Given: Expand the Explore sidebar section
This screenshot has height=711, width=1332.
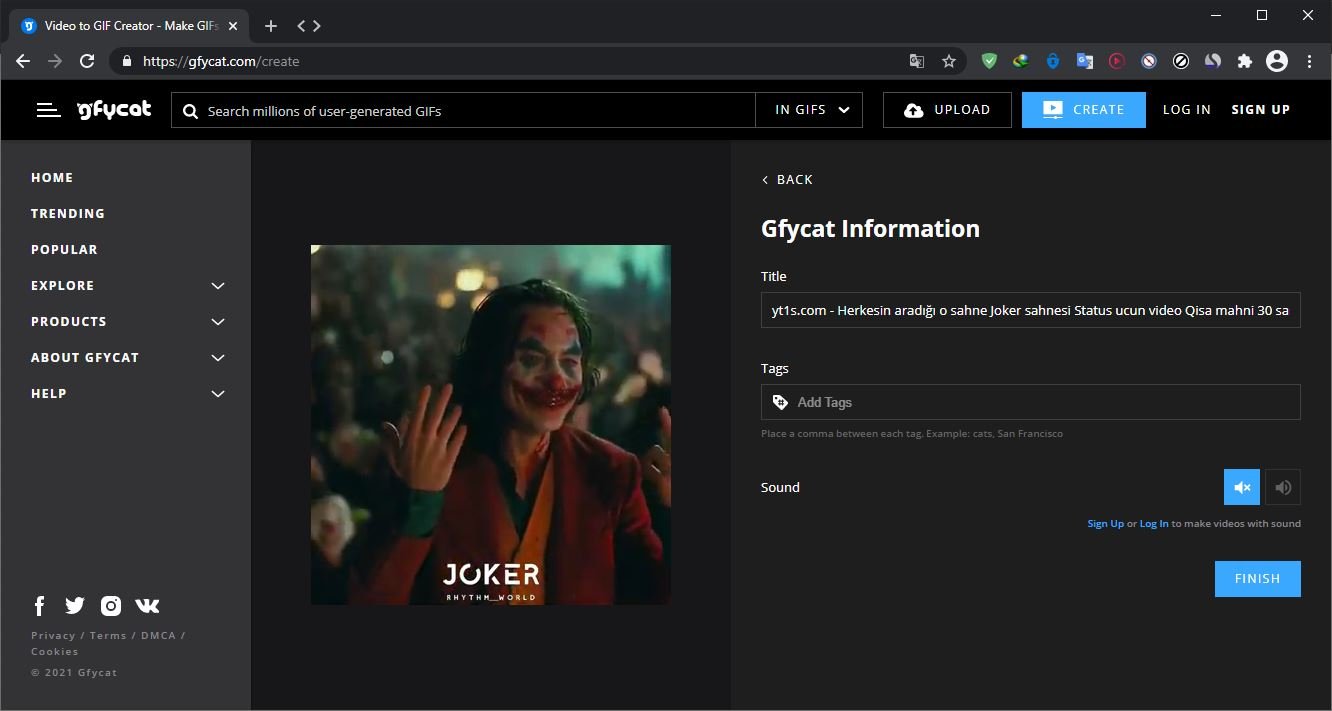Looking at the screenshot, I should [218, 286].
